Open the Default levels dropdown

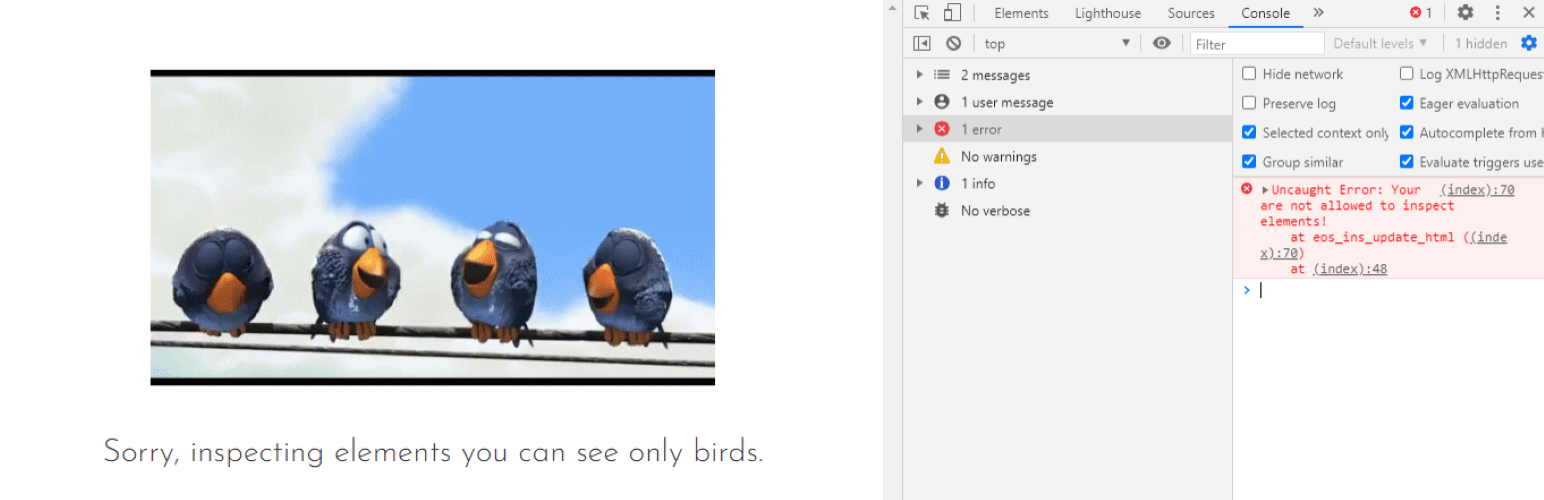(1380, 43)
